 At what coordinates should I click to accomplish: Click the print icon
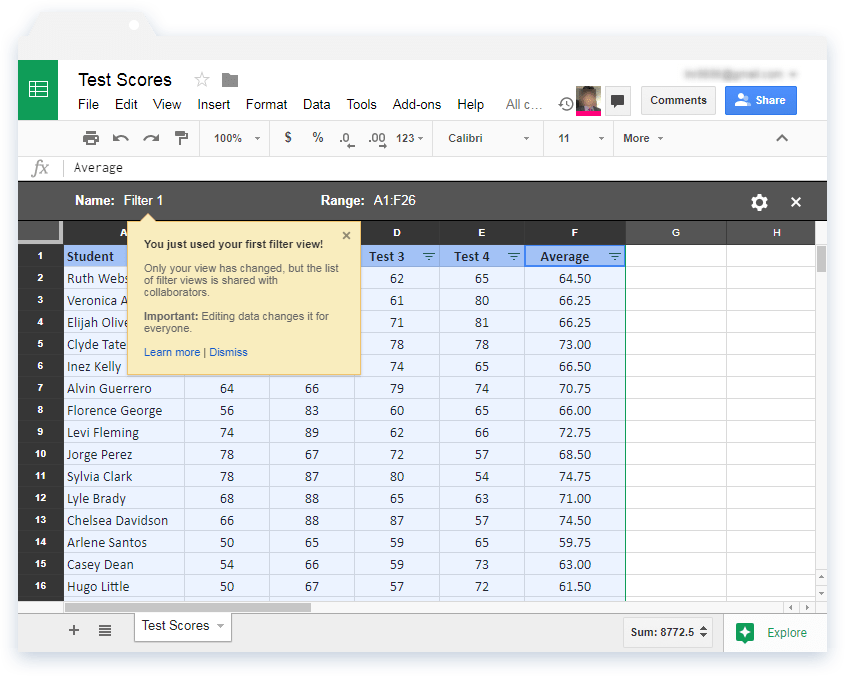click(x=91, y=139)
